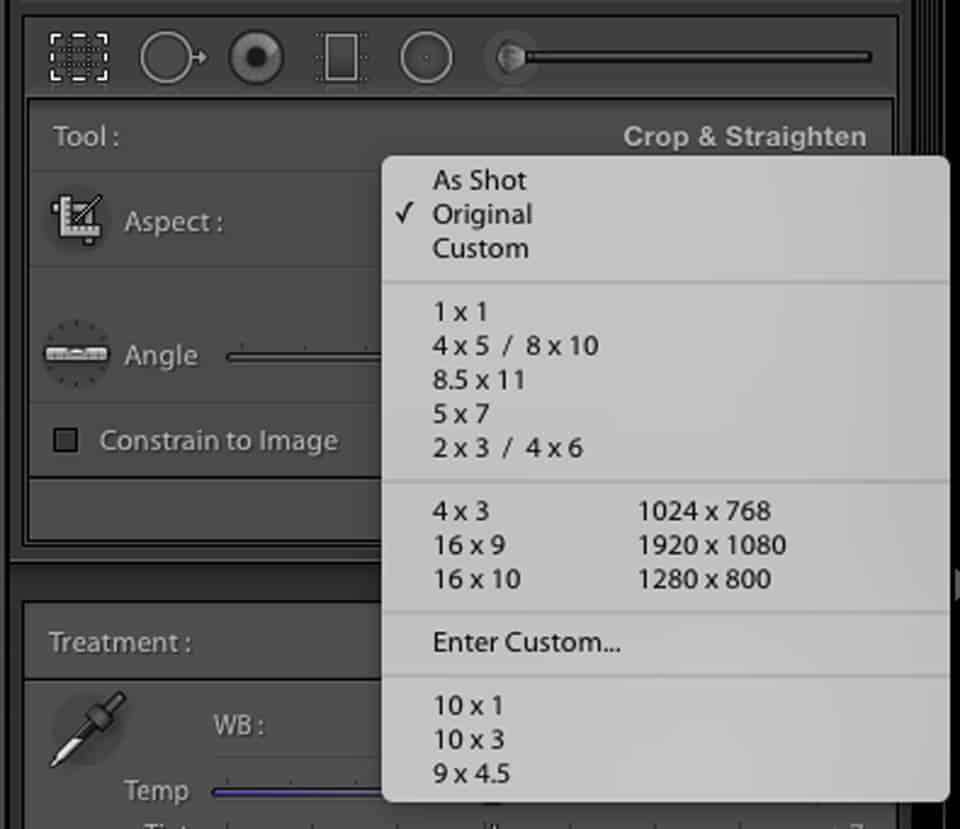
Task: Select the Crop Overlay tool icon
Action: (79, 57)
